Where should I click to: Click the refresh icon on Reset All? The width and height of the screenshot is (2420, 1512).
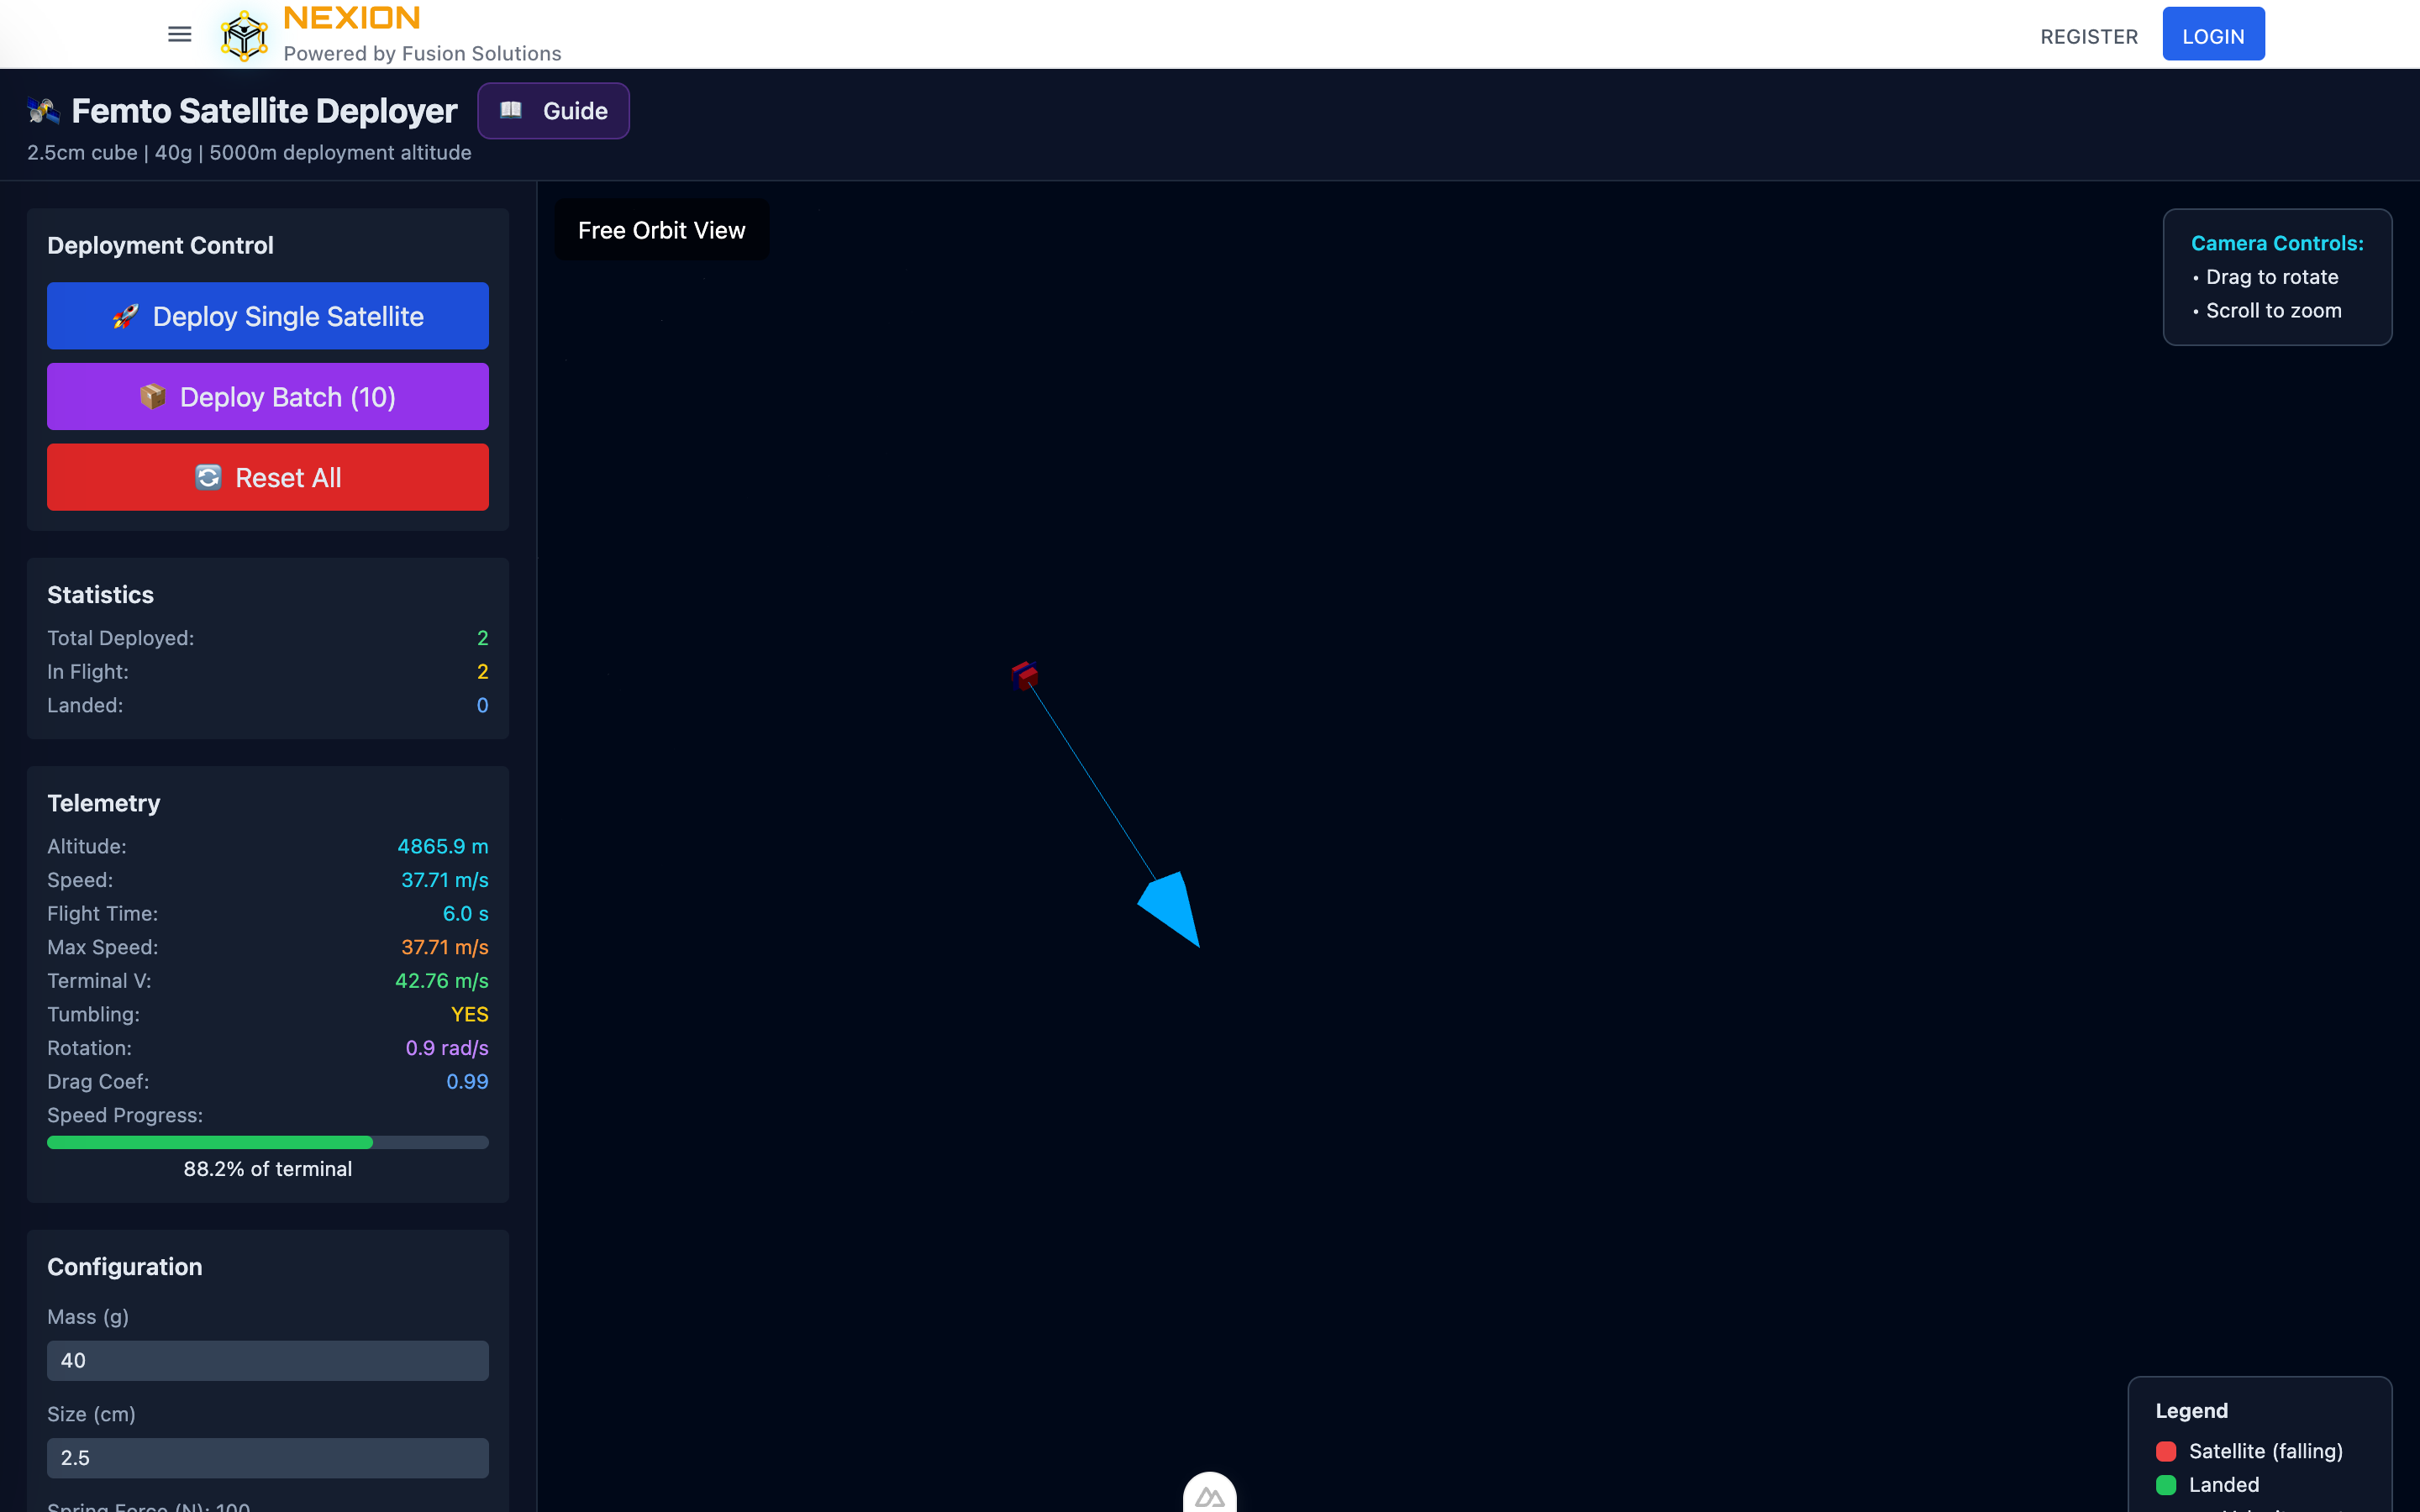click(208, 477)
